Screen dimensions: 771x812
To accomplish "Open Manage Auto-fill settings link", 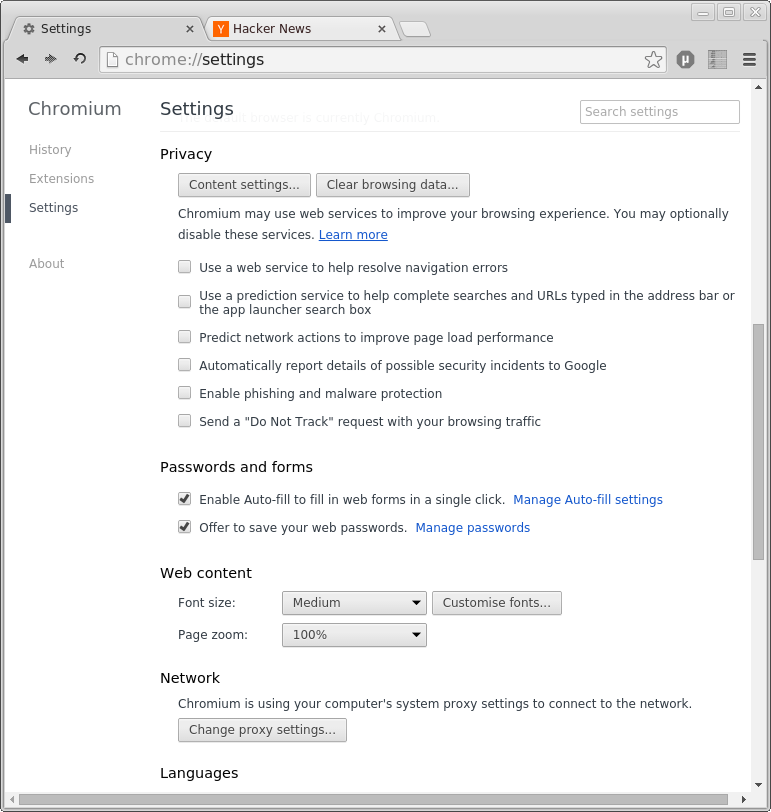I will (x=588, y=500).
